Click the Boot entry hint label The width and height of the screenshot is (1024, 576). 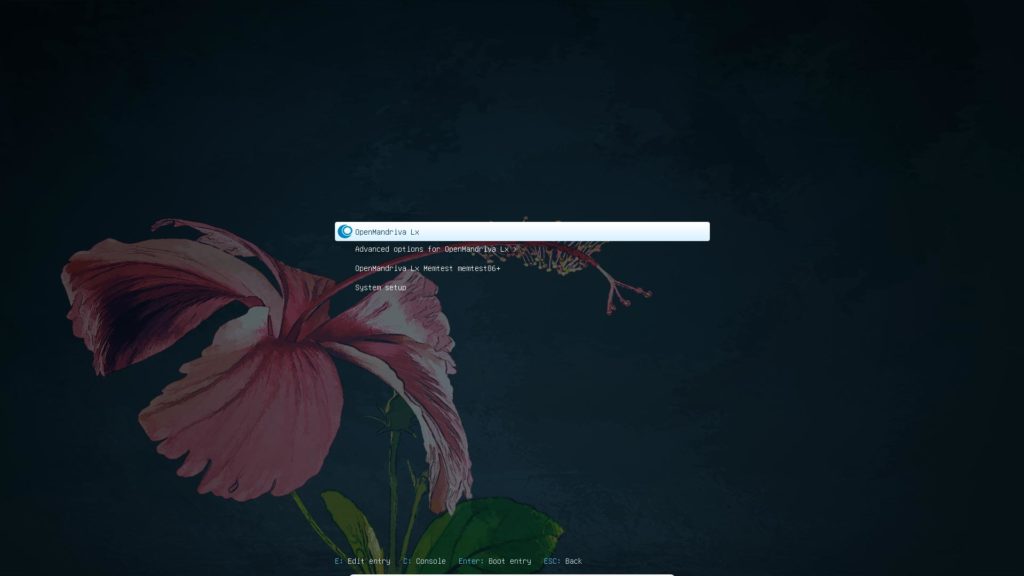[509, 561]
